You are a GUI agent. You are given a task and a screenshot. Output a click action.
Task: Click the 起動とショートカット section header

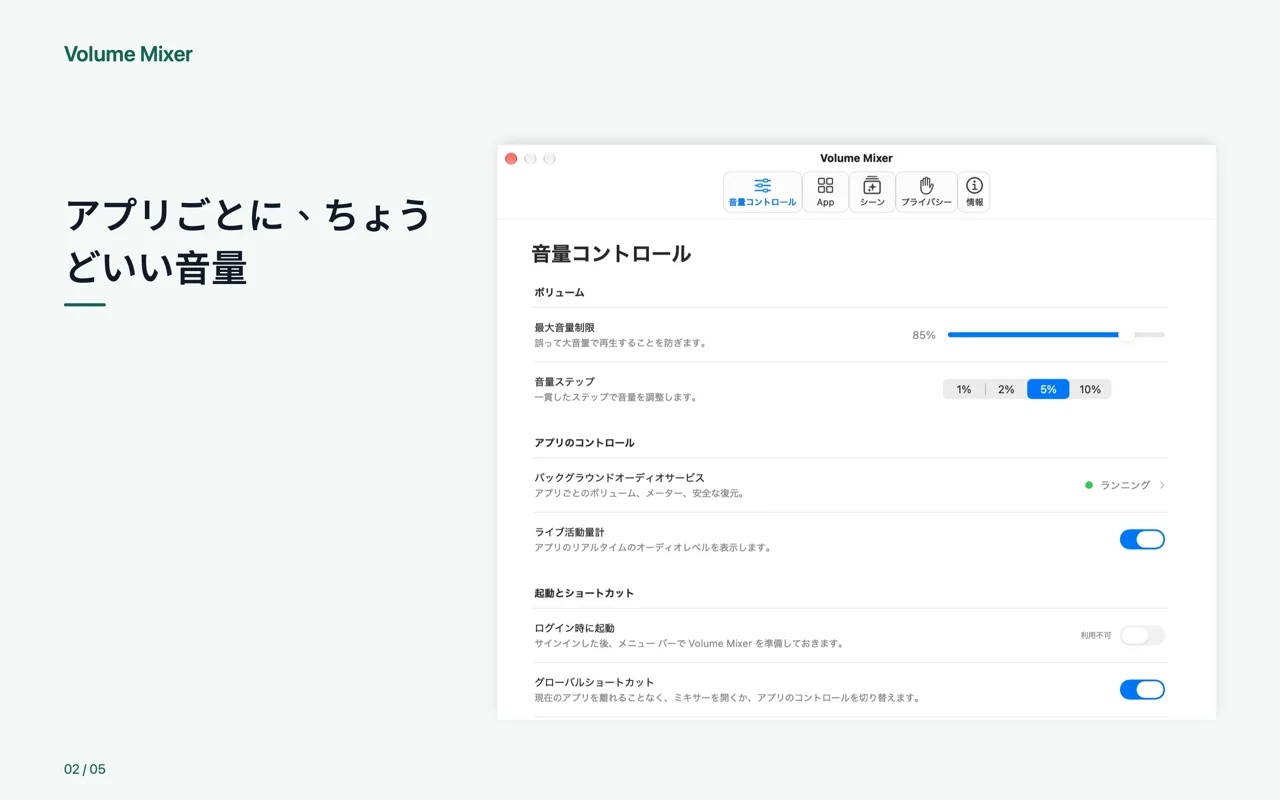pos(584,593)
